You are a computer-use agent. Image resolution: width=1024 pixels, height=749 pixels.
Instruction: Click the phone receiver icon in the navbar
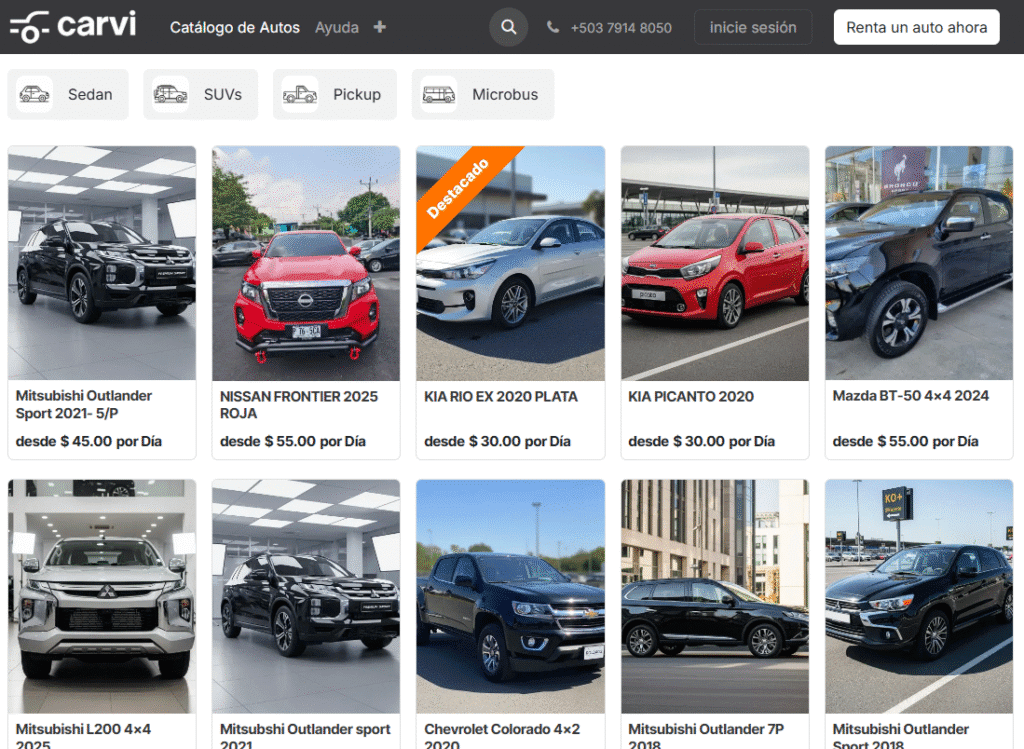[553, 28]
